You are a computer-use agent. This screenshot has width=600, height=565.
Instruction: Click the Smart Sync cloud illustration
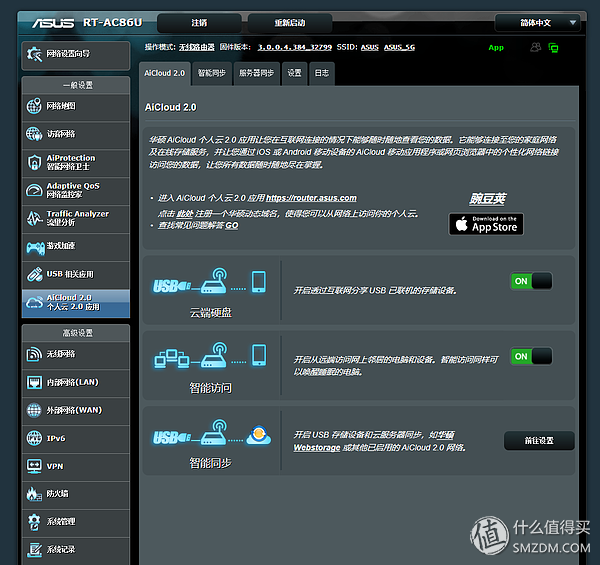212,433
